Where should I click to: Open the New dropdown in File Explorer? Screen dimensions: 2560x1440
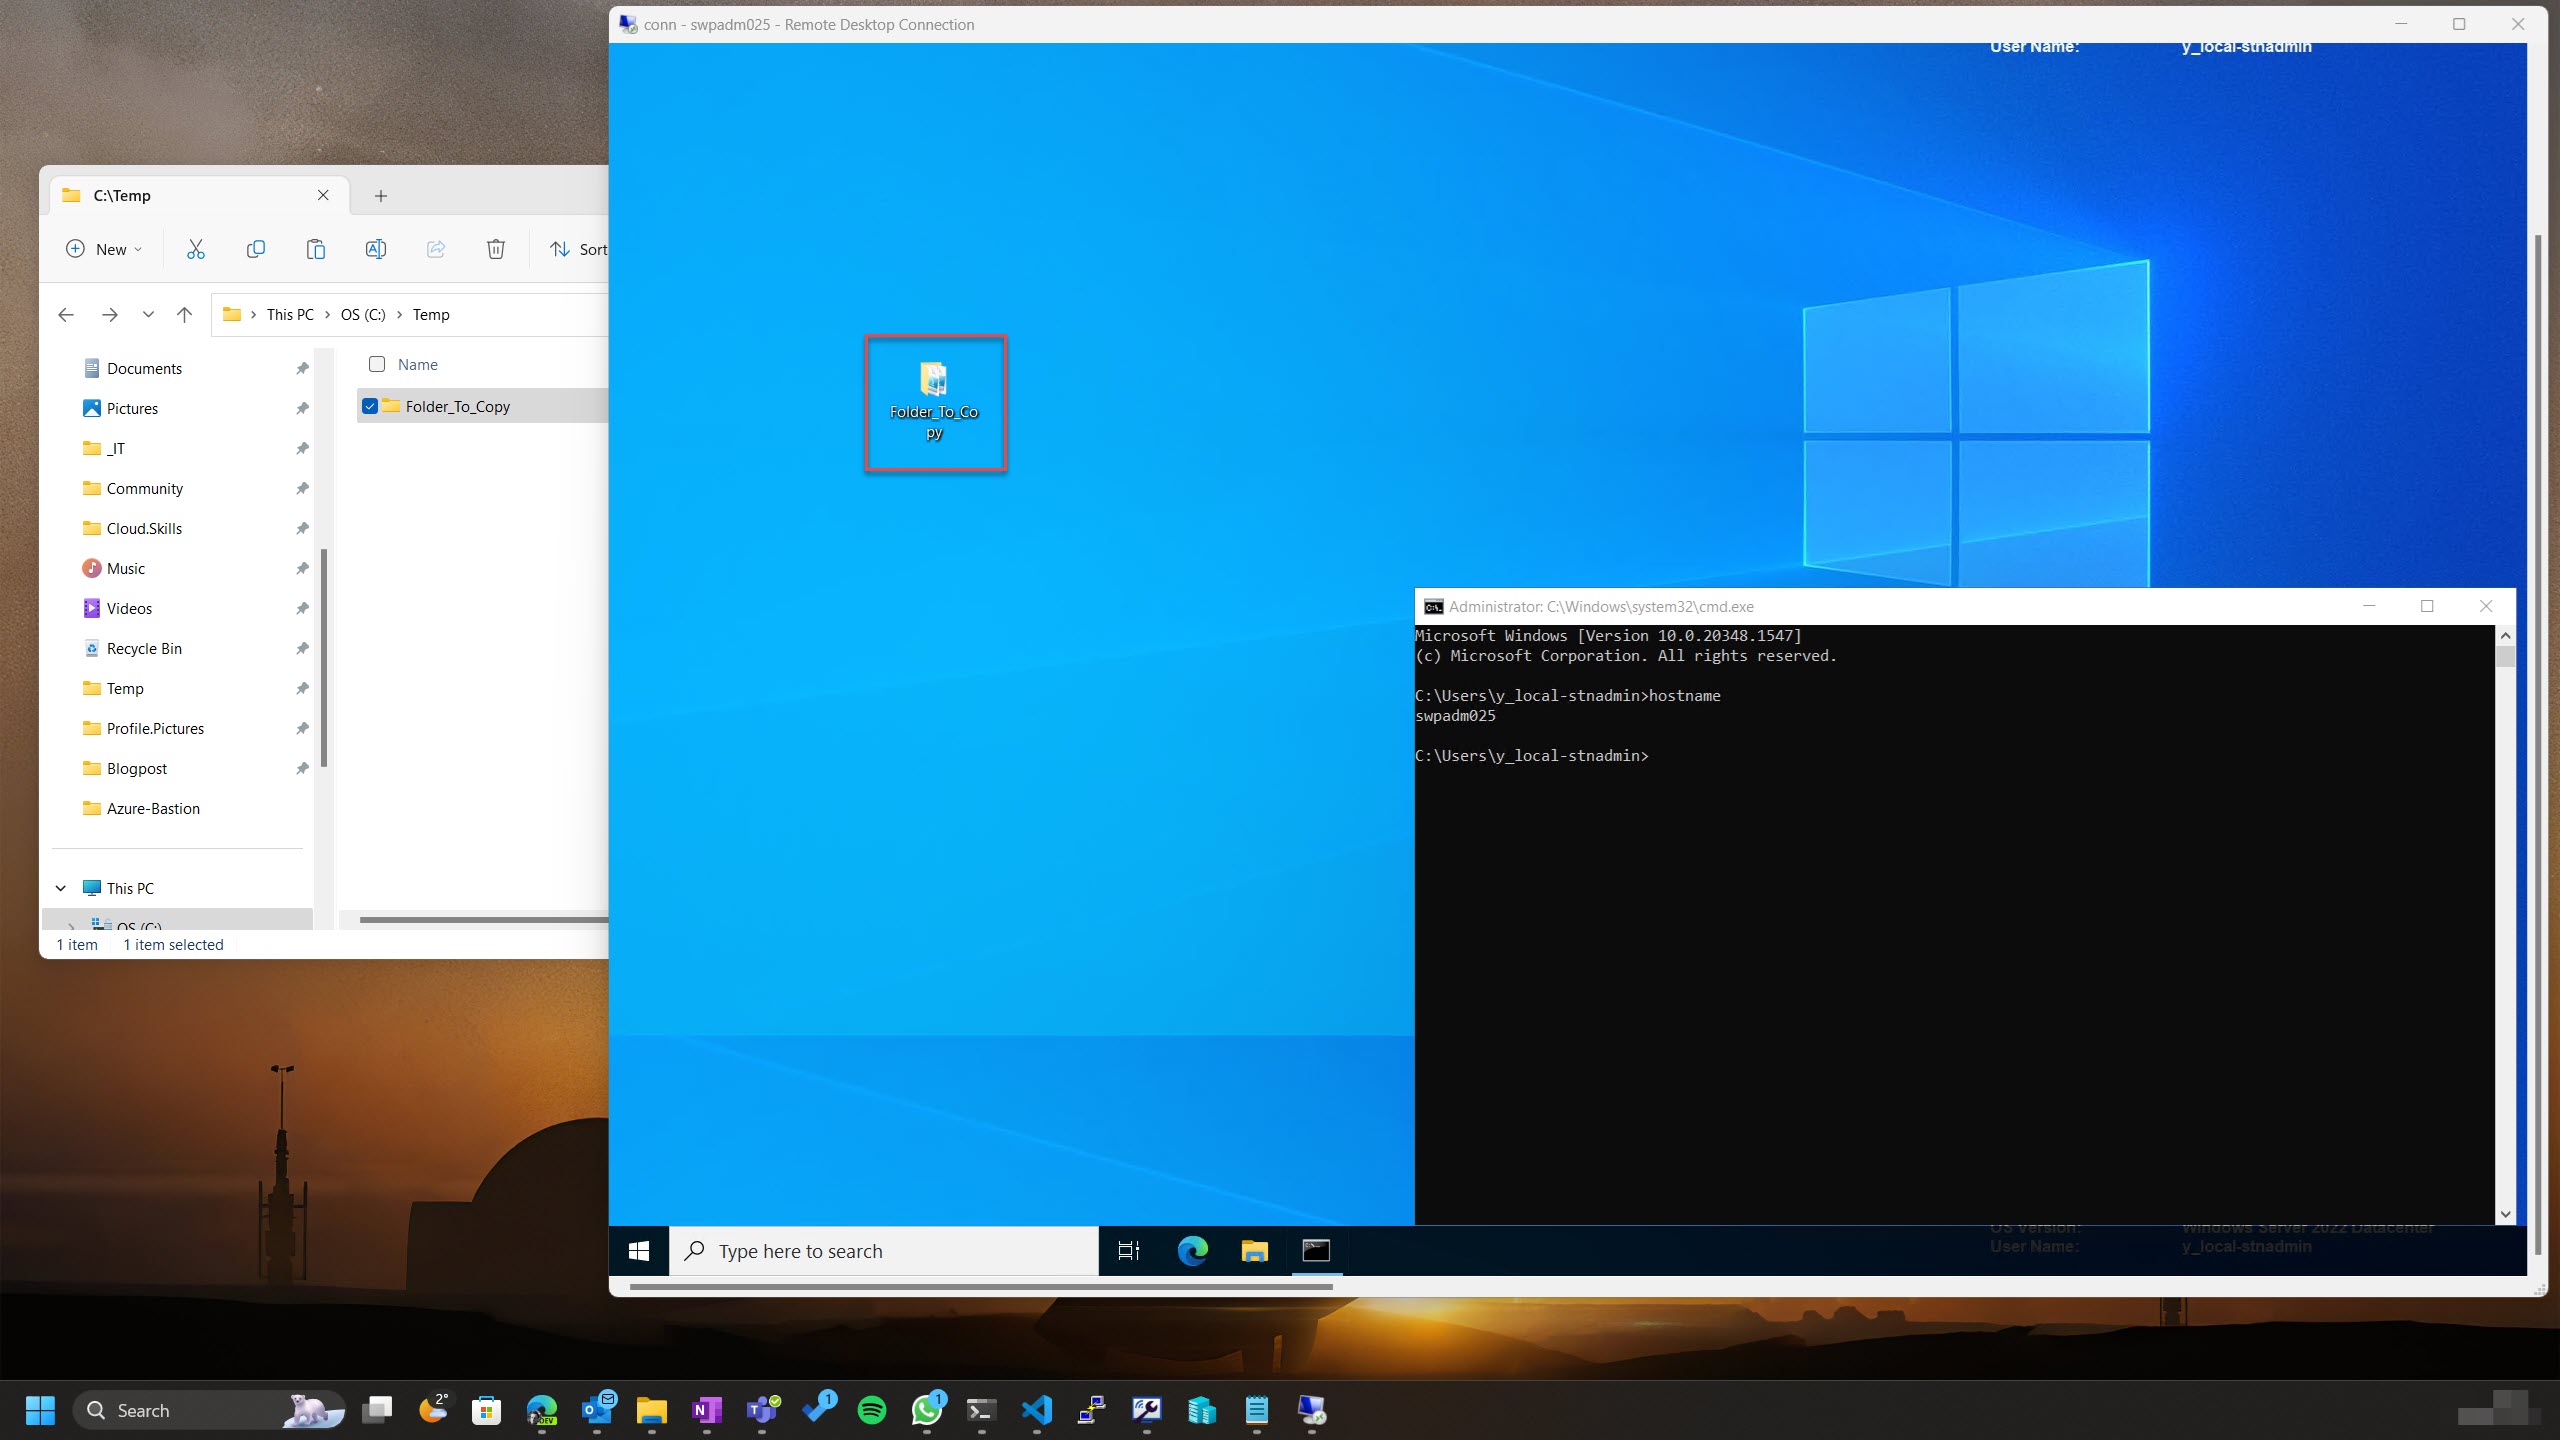[104, 249]
